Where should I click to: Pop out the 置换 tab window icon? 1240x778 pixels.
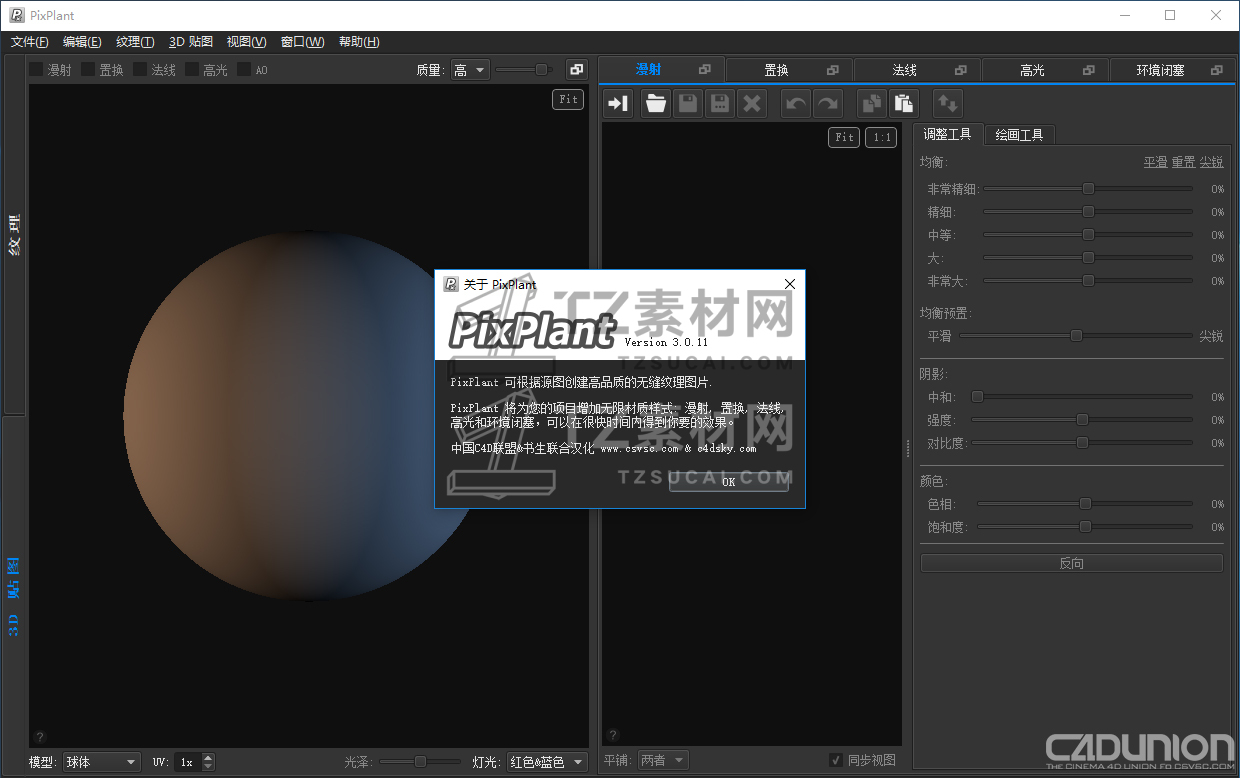833,70
